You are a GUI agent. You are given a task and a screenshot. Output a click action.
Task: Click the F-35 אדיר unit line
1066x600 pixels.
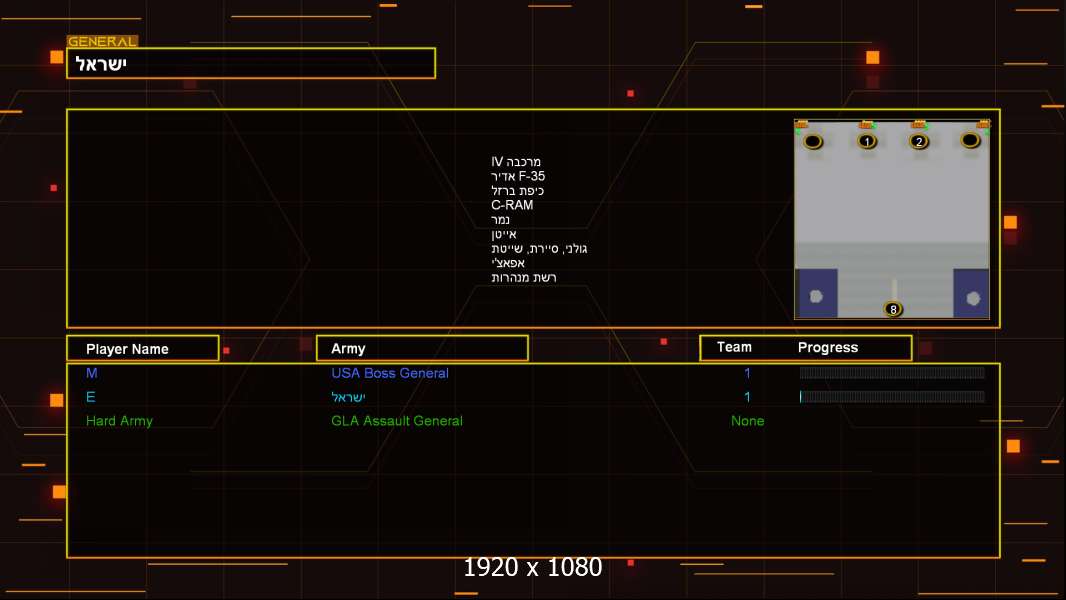[x=518, y=176]
